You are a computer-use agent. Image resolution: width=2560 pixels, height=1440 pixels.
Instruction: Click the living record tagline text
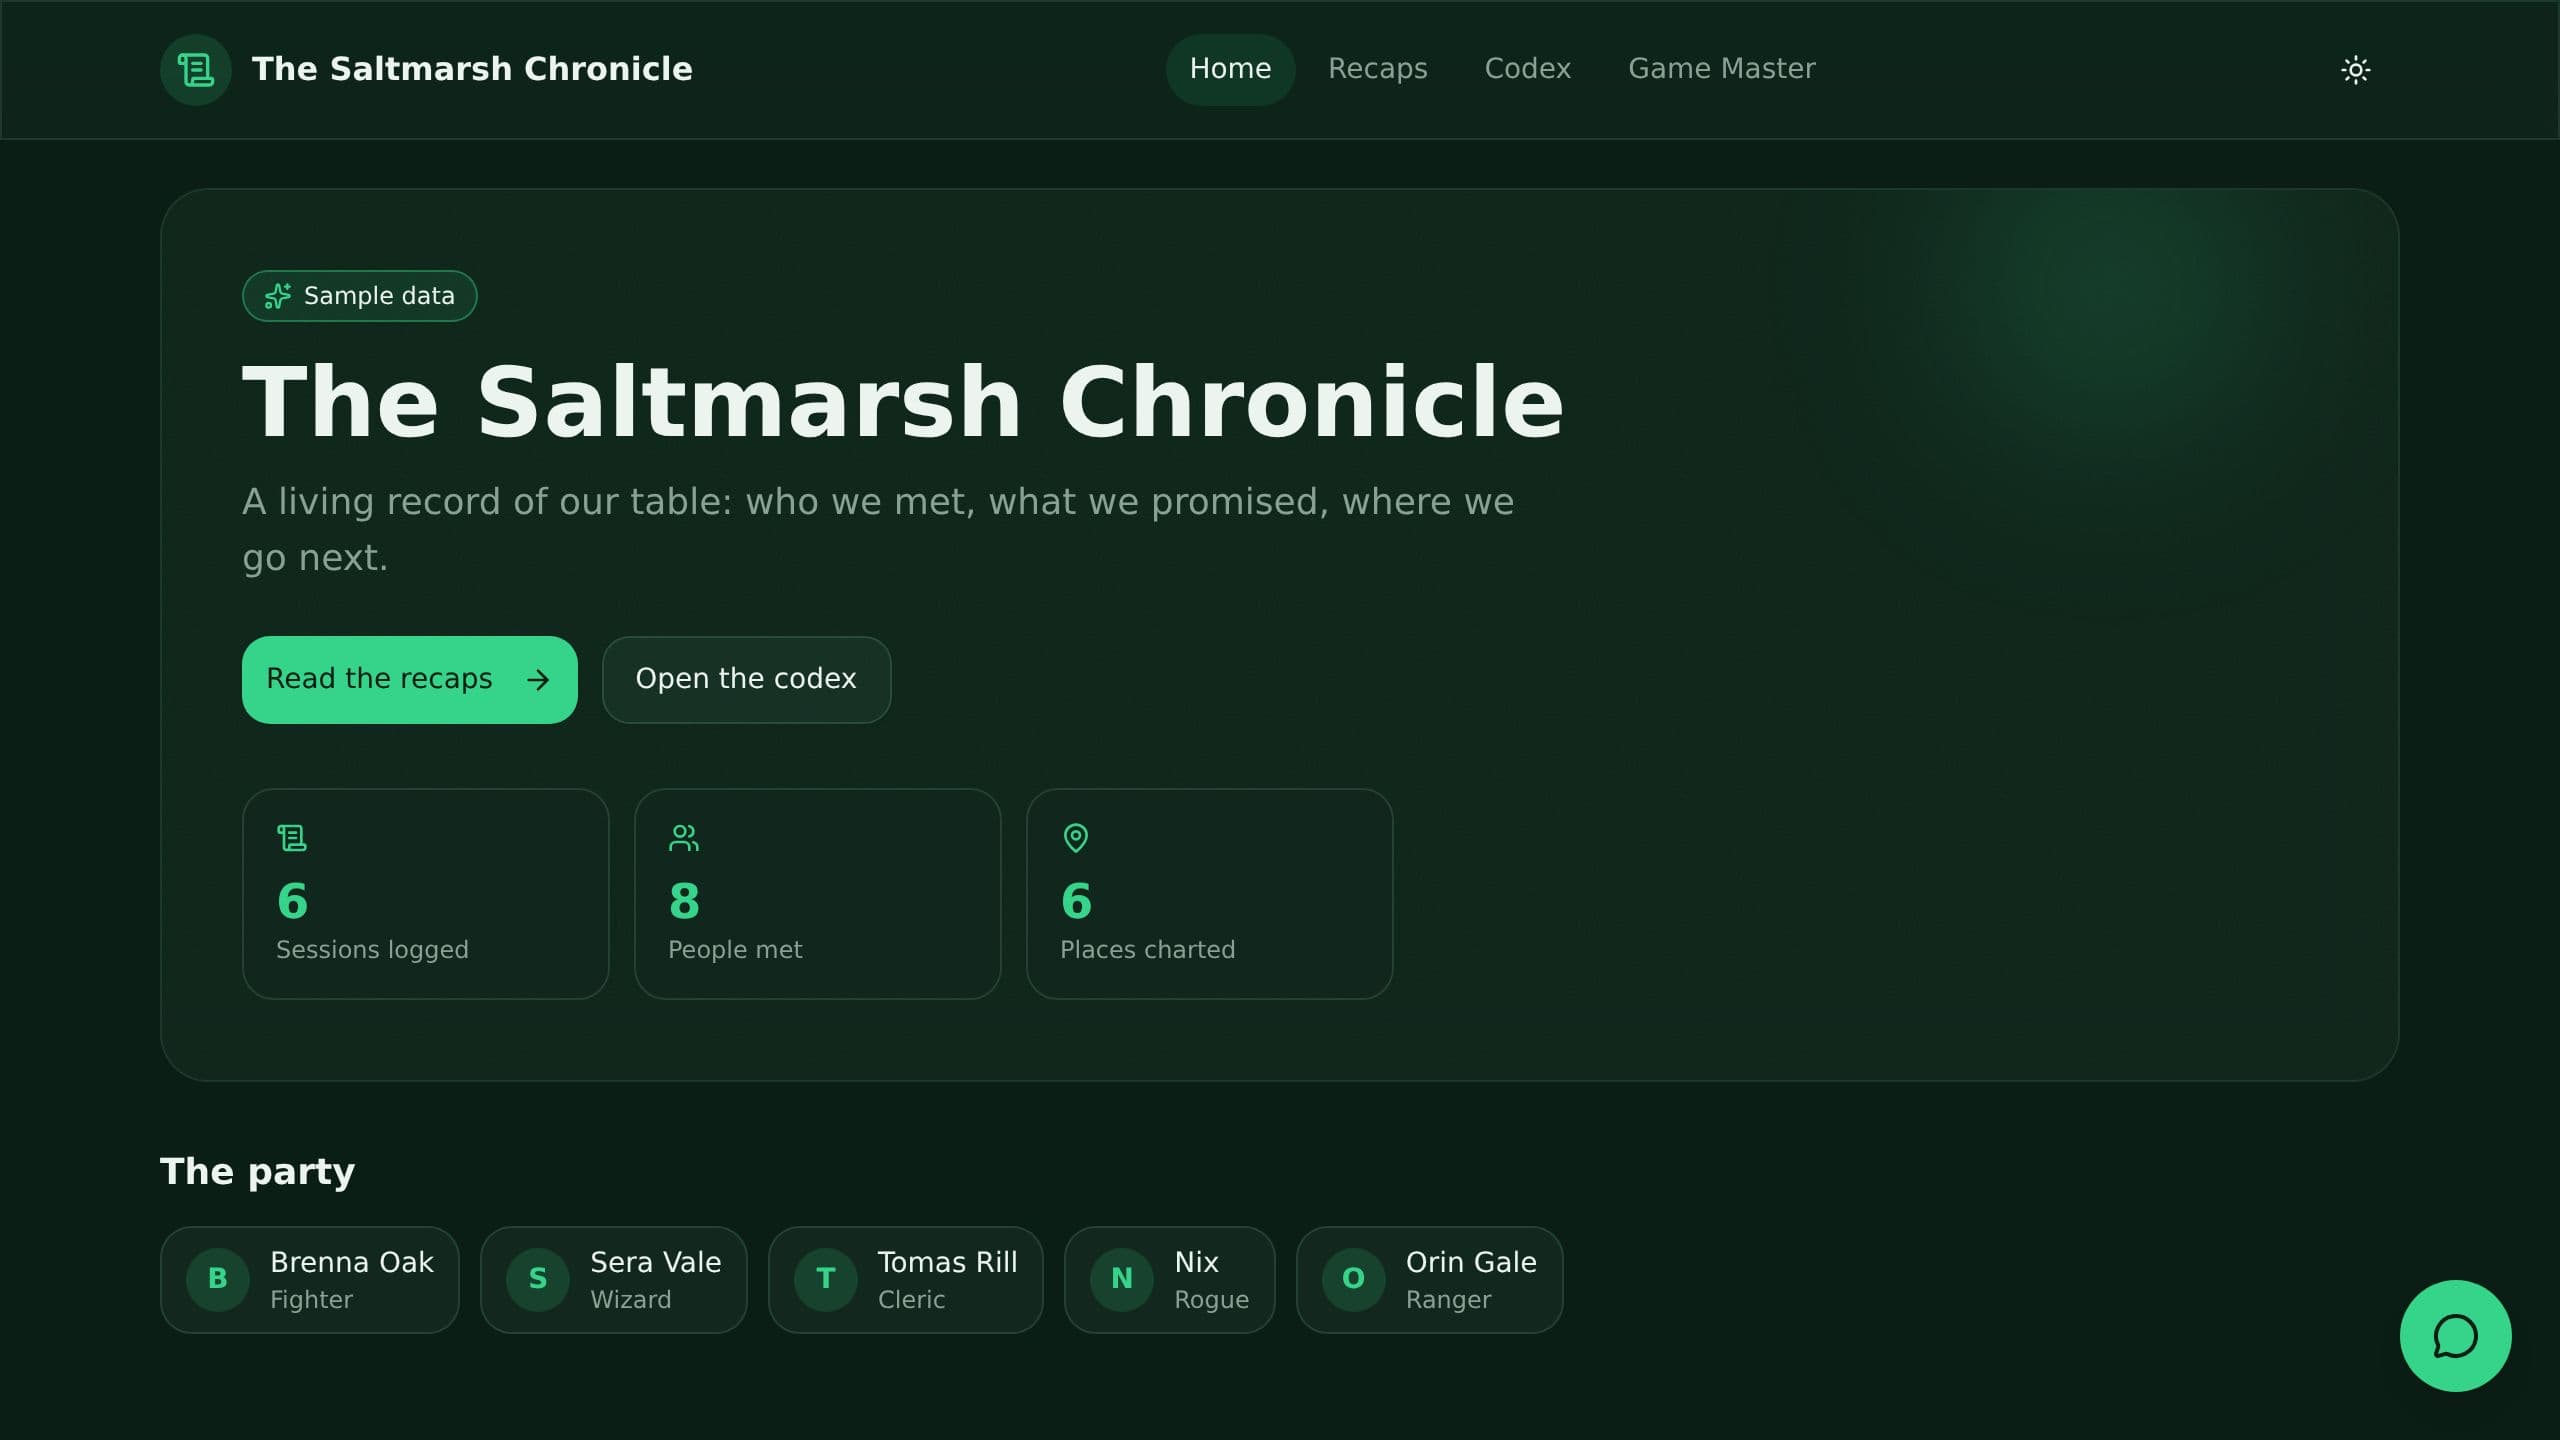coord(878,529)
